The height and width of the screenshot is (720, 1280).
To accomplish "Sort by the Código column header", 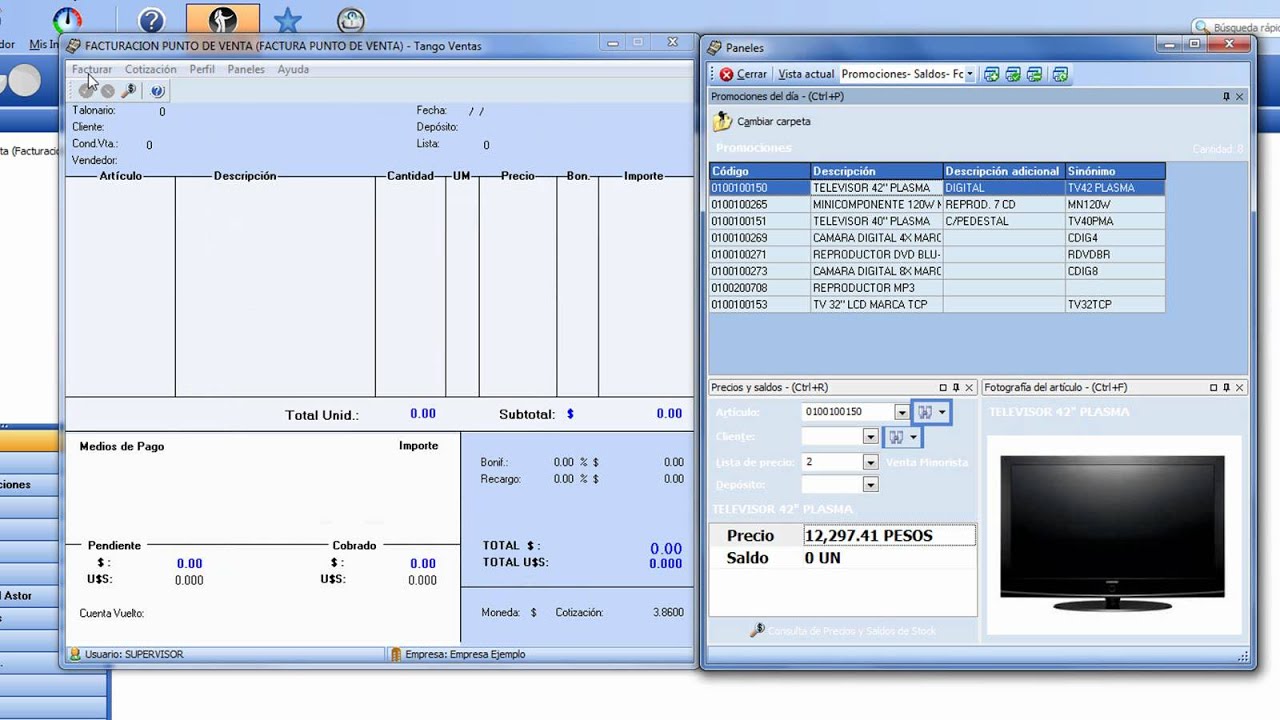I will (760, 171).
